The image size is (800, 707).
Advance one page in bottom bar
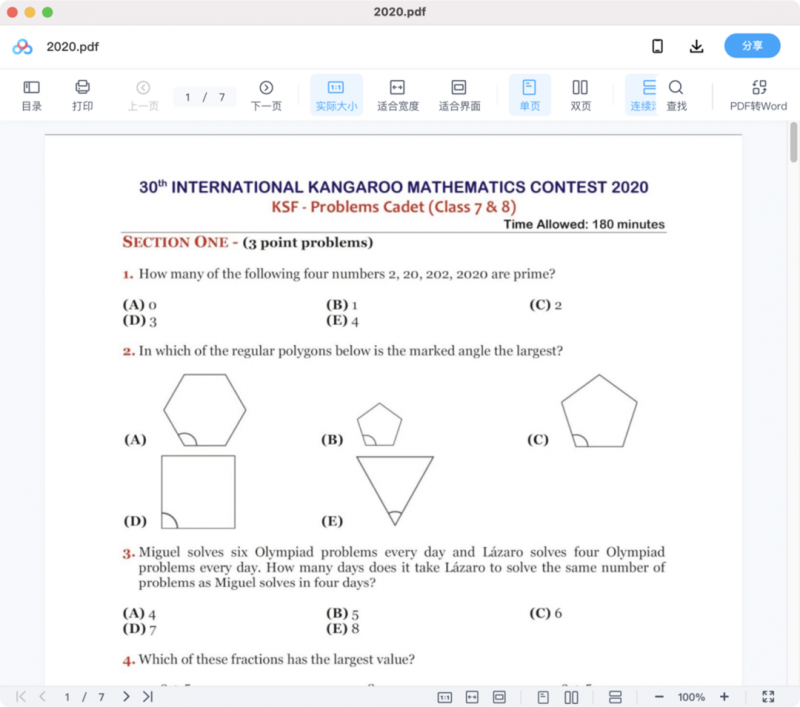pos(126,696)
